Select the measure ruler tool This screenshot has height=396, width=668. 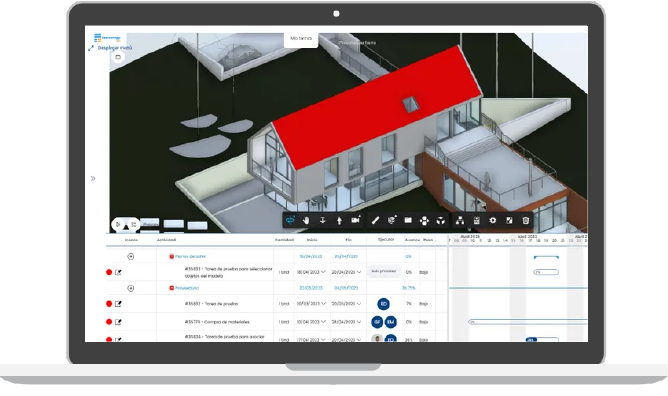[x=375, y=220]
